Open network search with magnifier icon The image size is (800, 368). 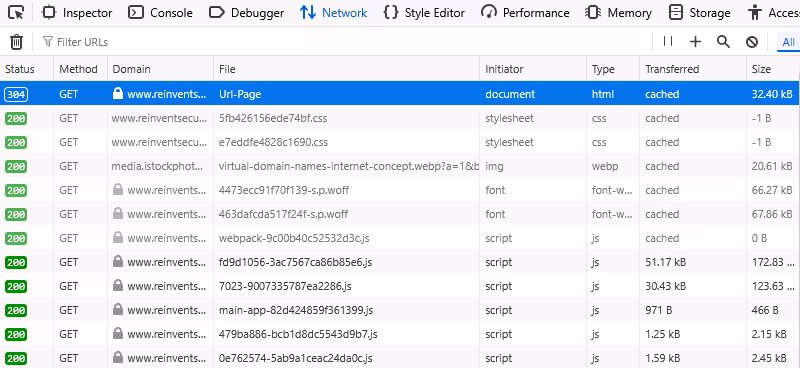click(x=723, y=42)
